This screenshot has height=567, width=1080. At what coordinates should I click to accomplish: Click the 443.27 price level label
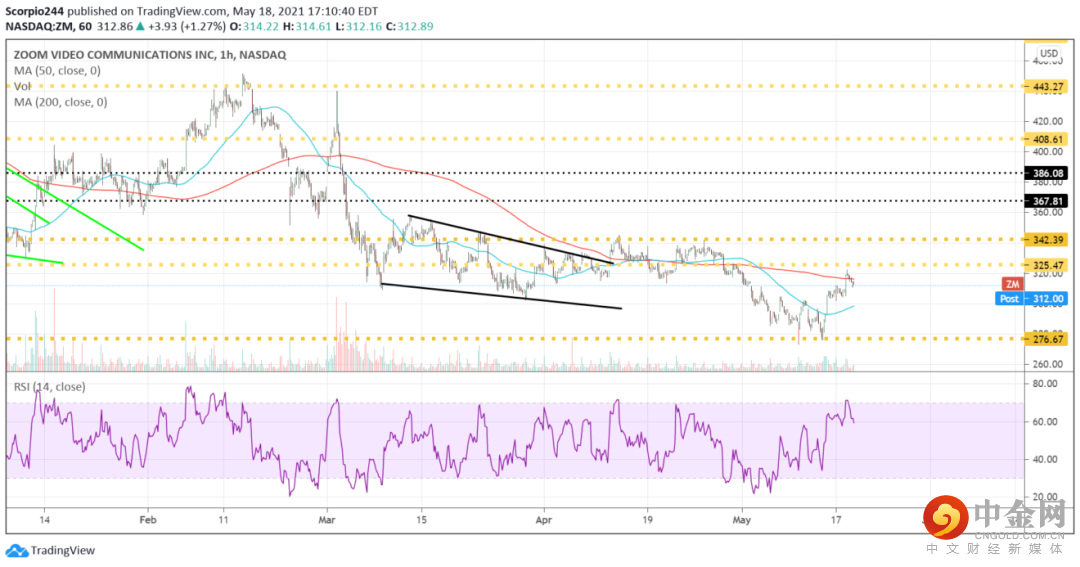pos(1048,87)
